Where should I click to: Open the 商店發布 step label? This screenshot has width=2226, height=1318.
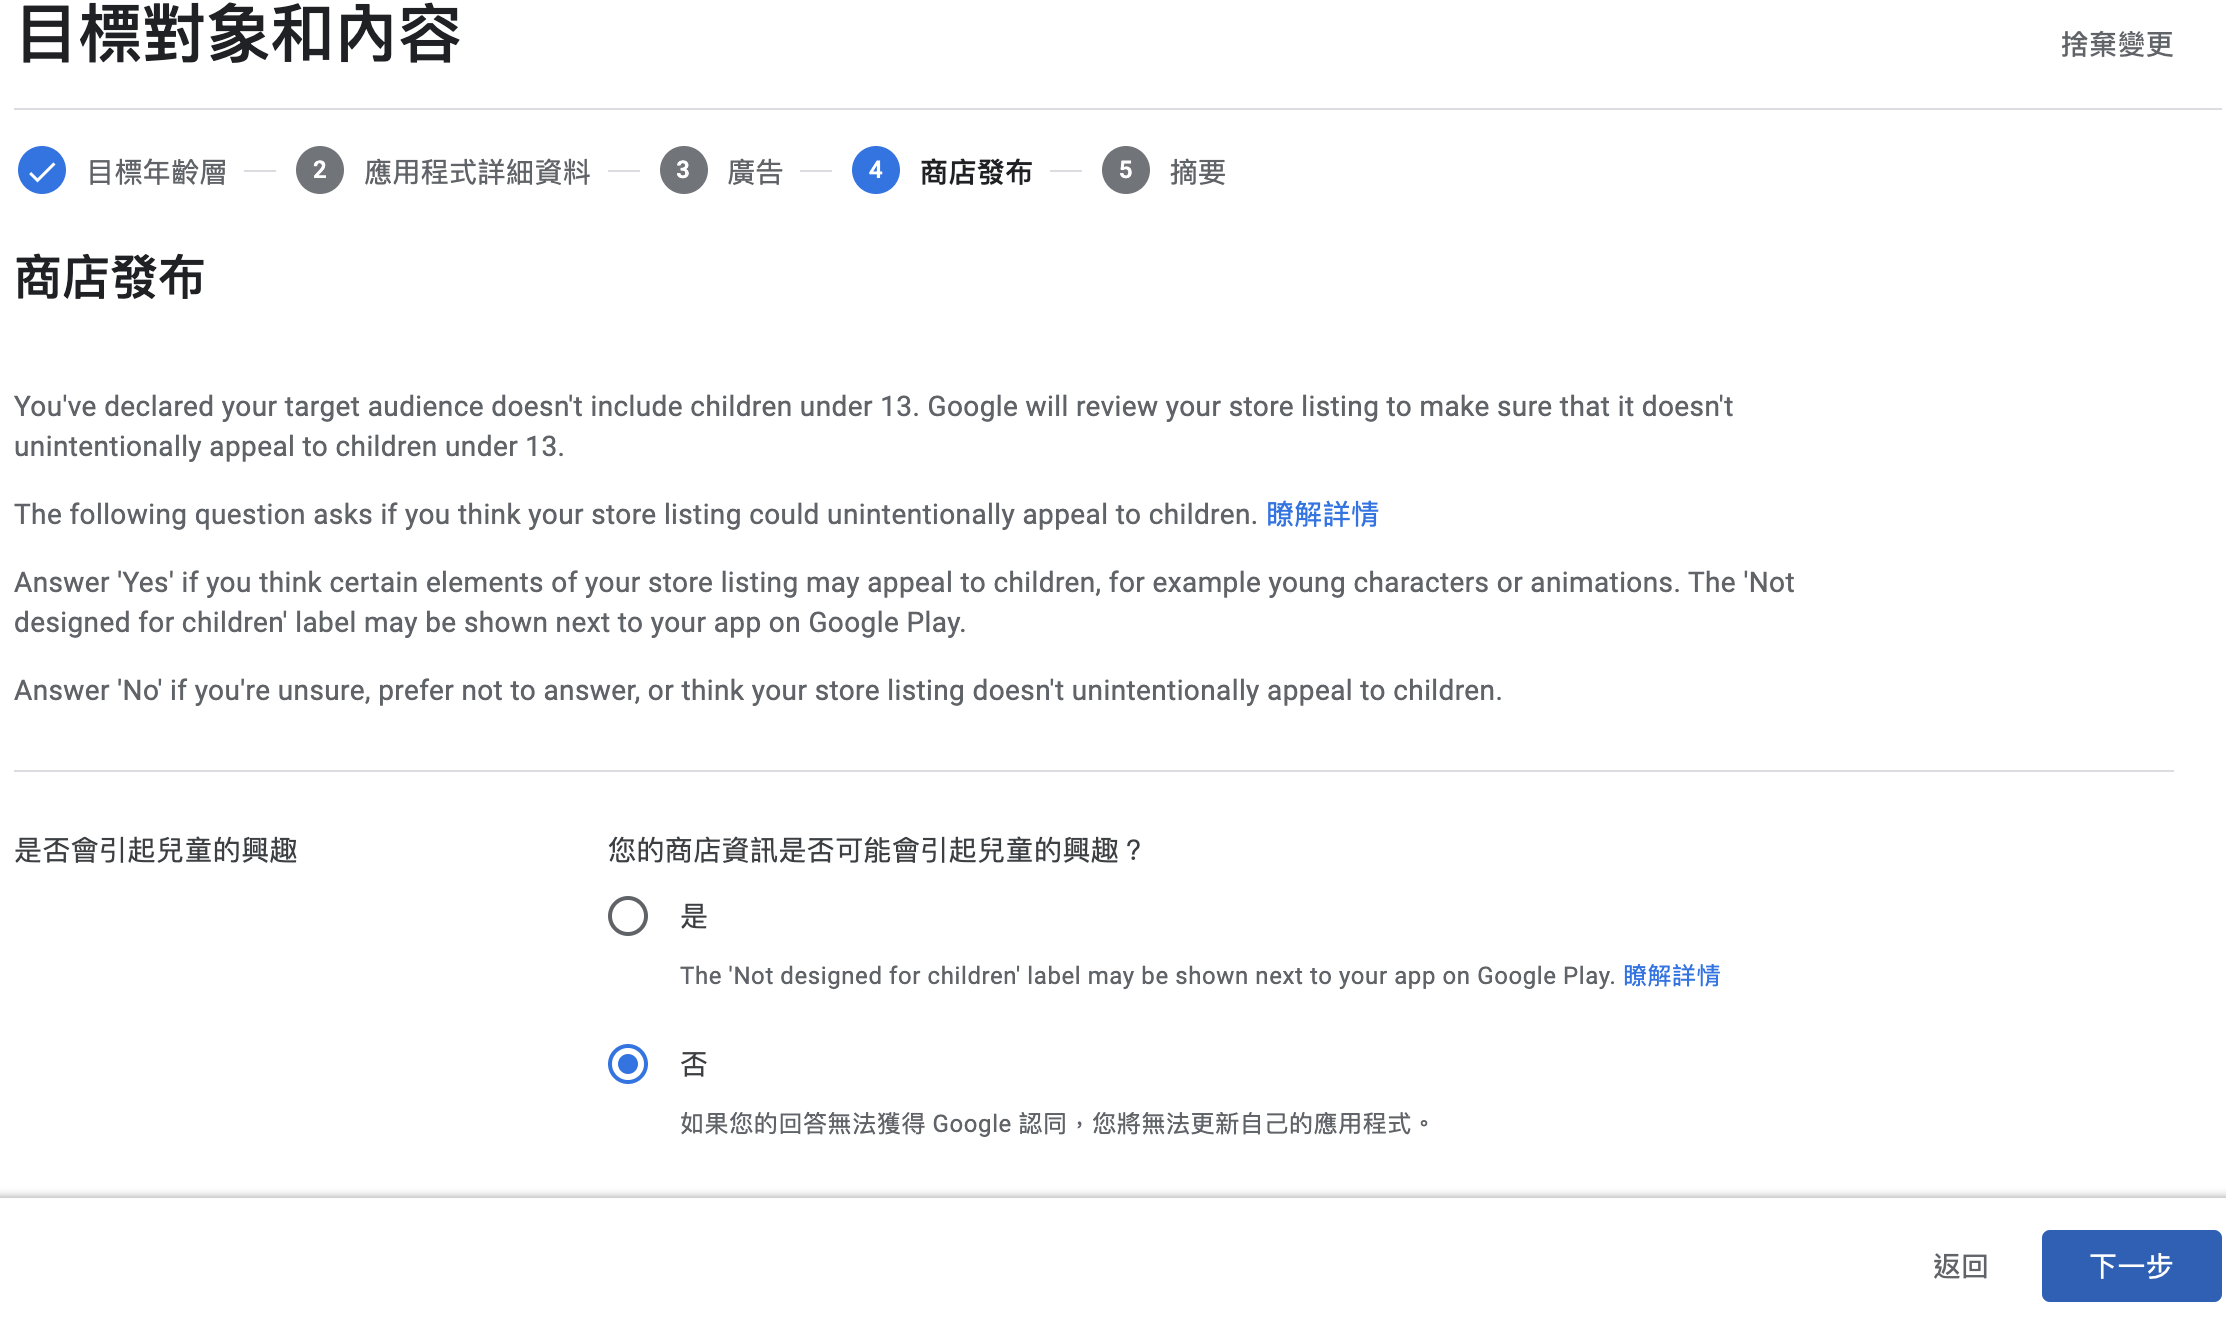[976, 172]
